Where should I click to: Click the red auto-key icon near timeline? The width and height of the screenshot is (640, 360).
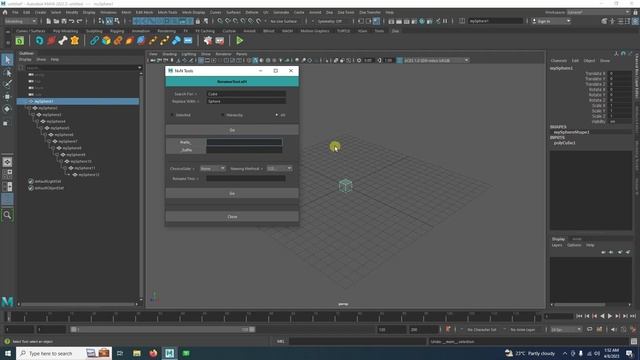[x=448, y=329]
